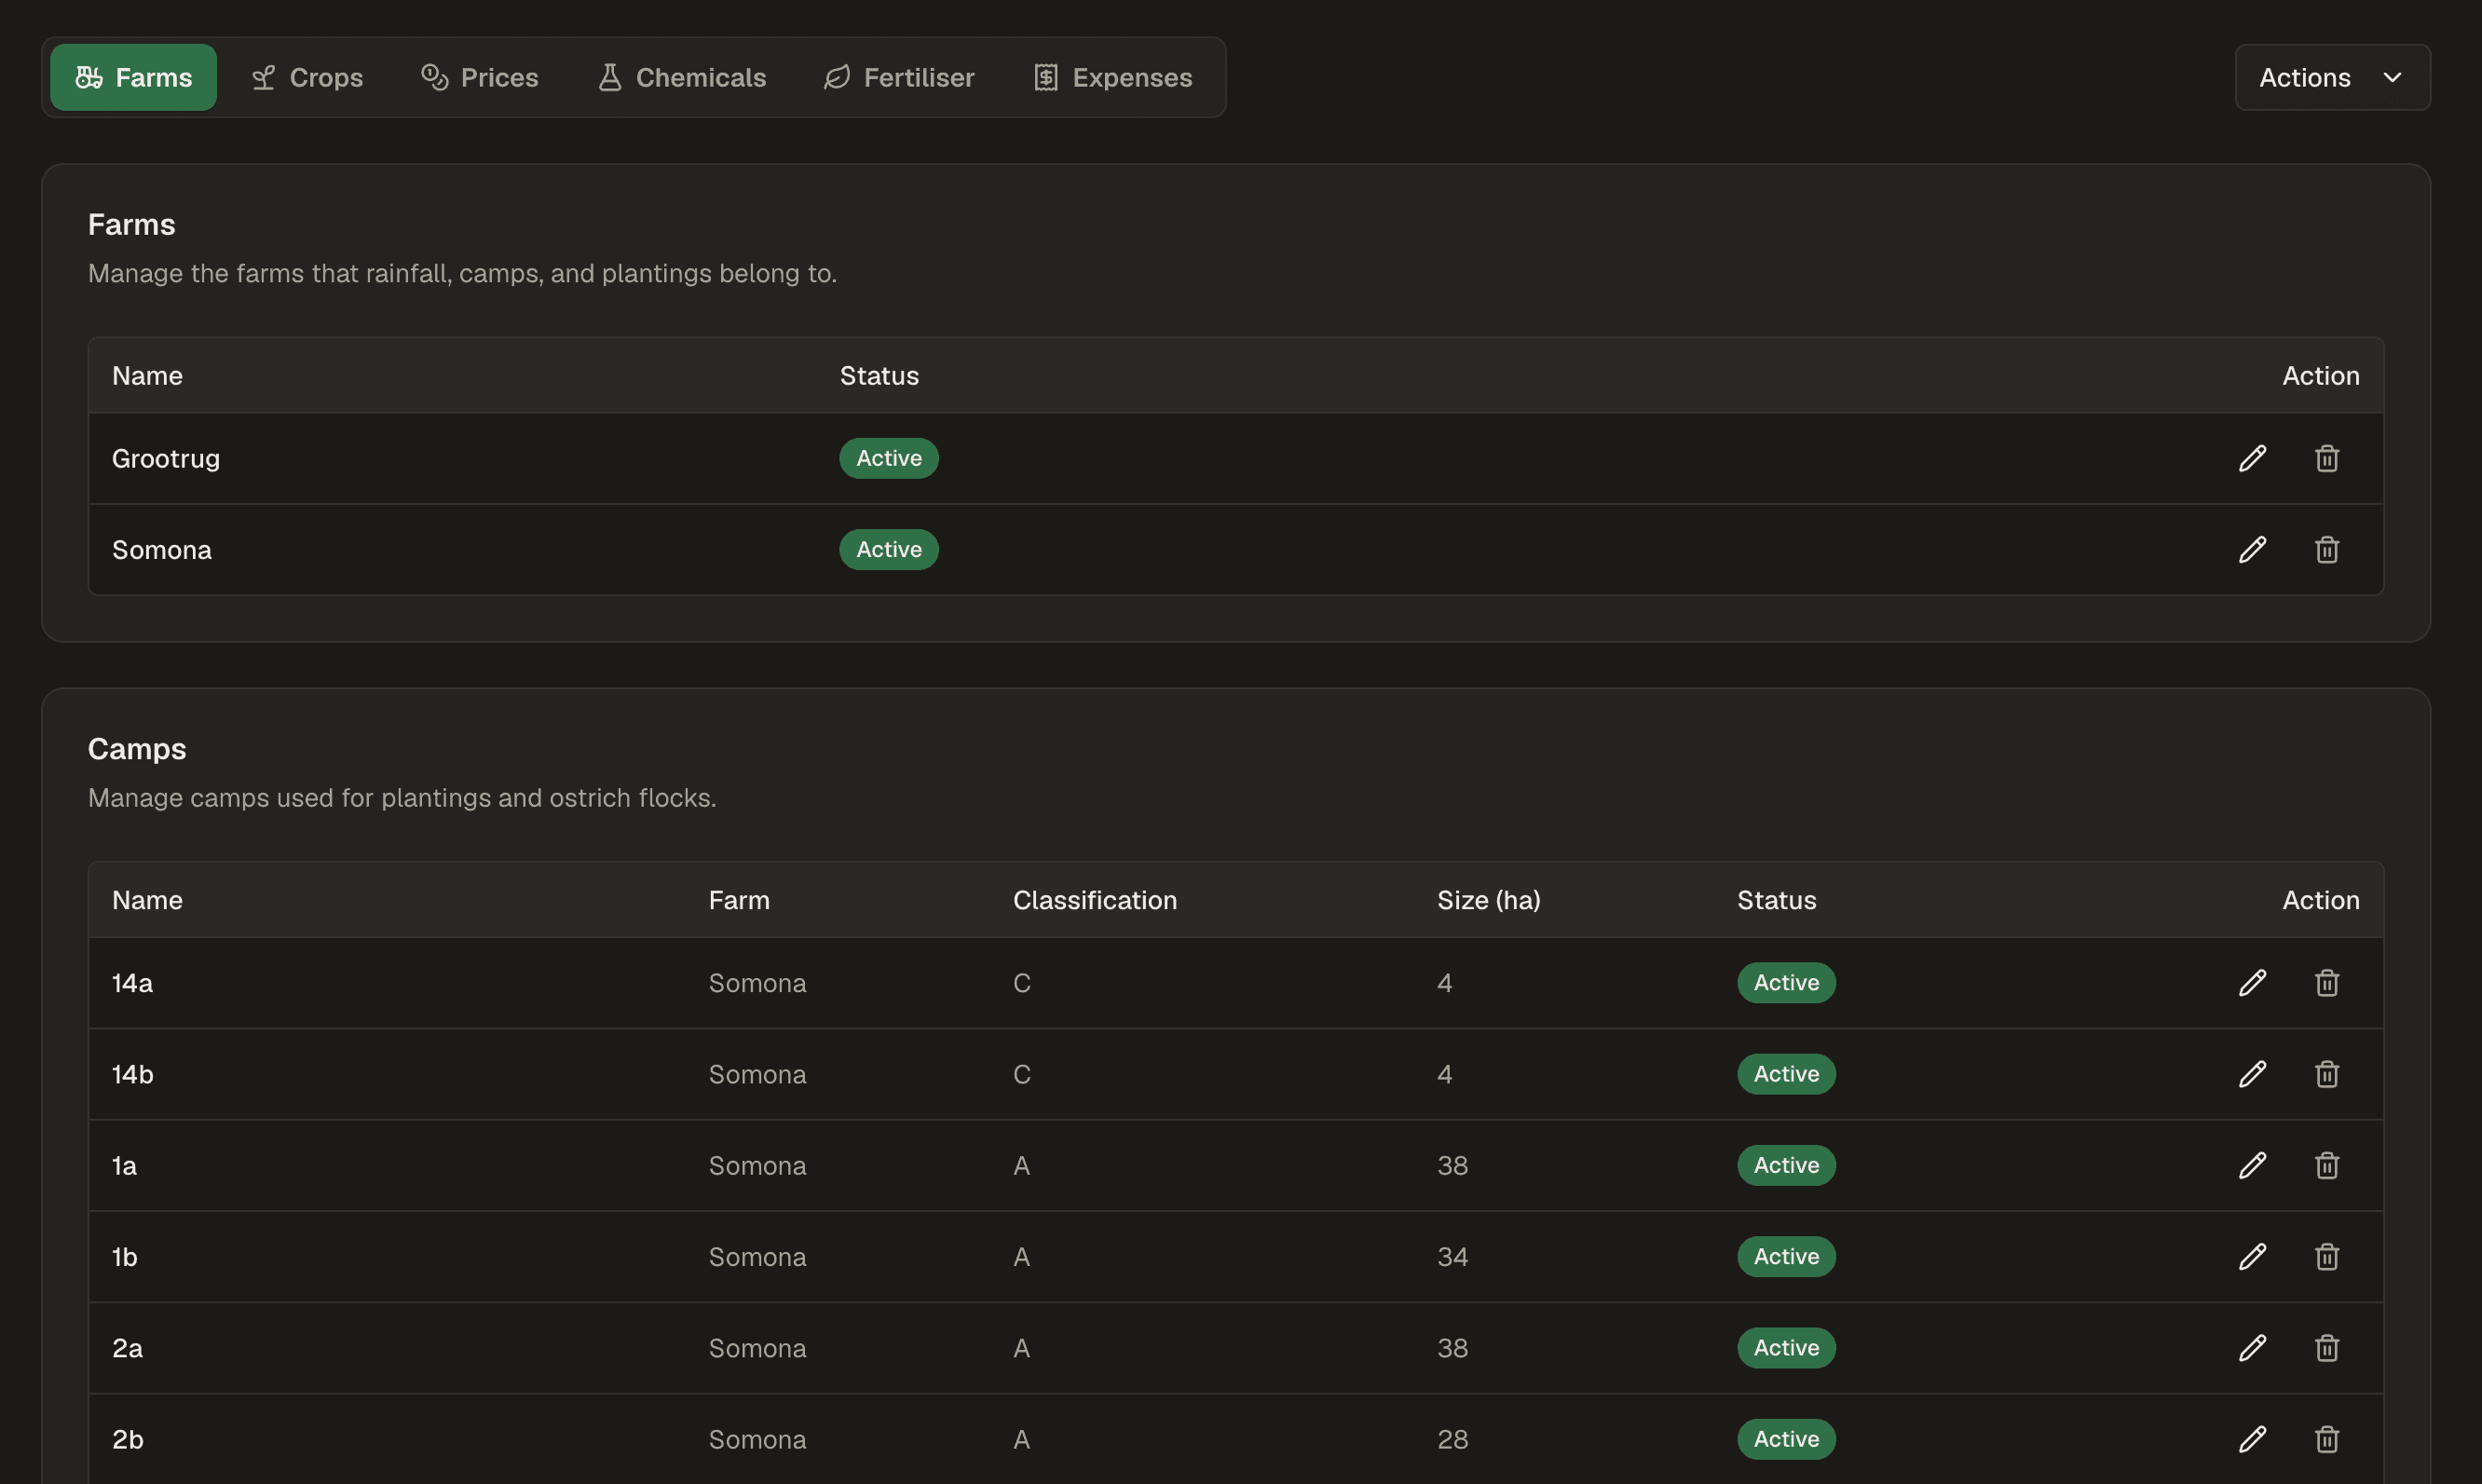Click classification C in camp 14b row

pos(1021,1074)
